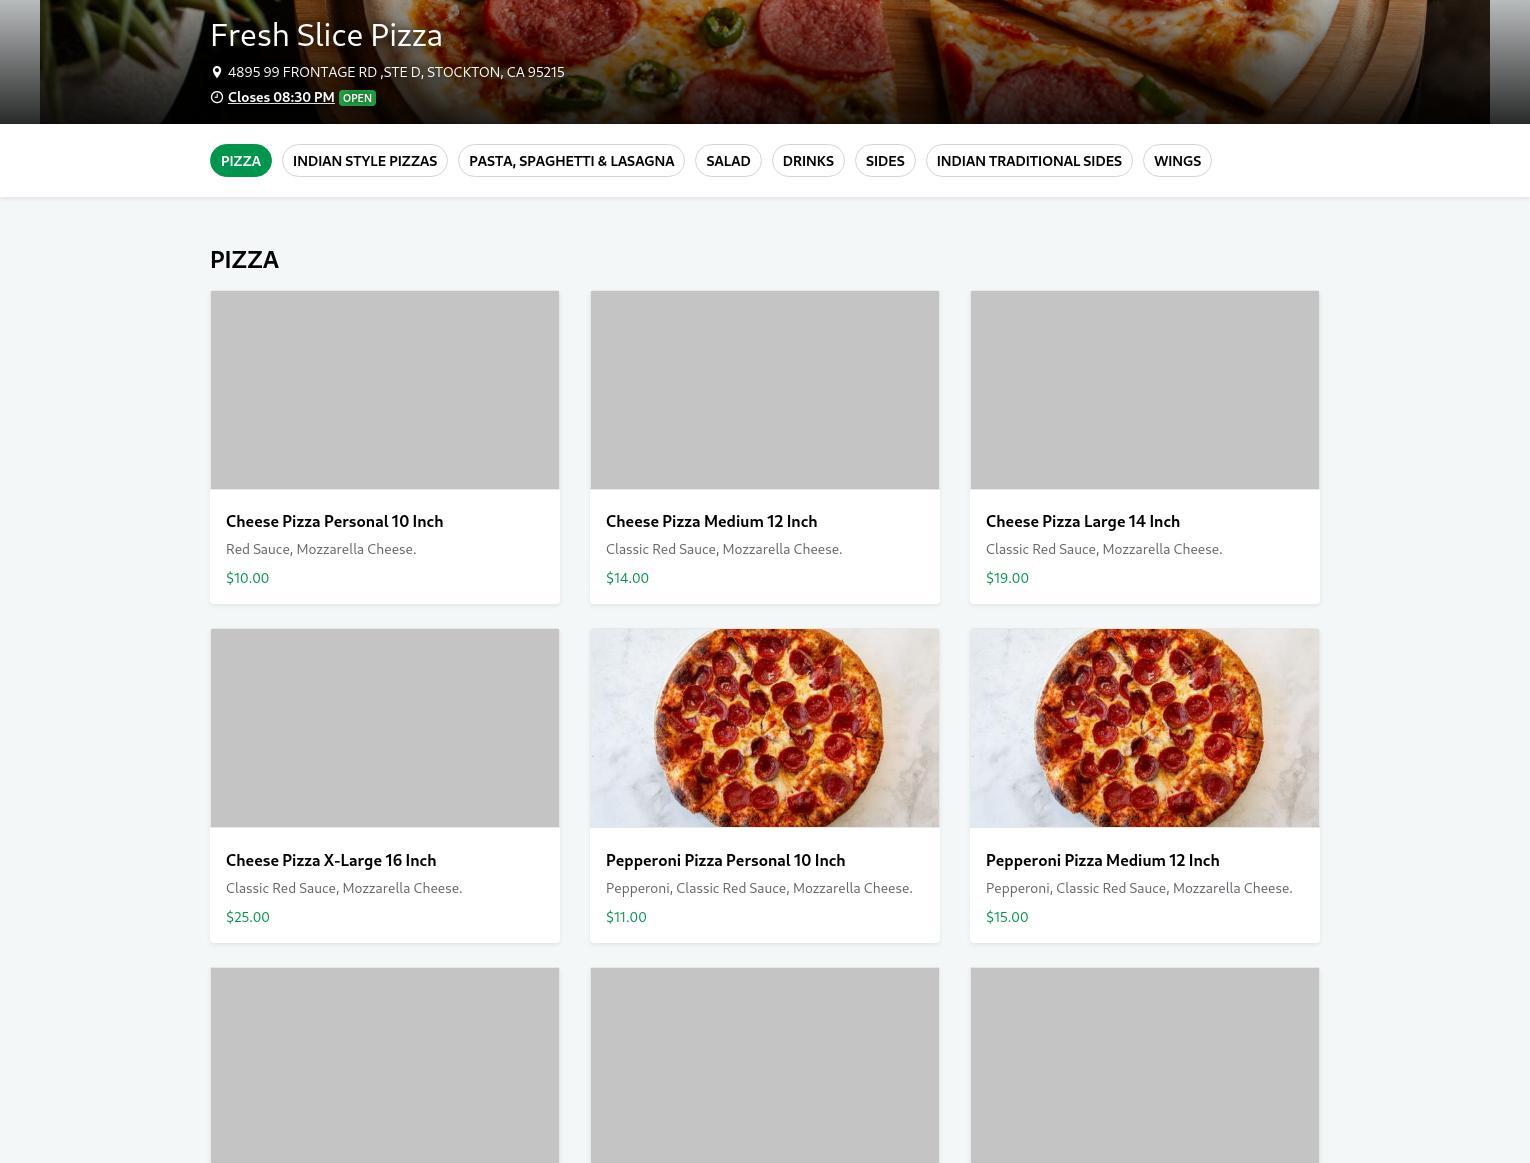
Task: Click the OPEN status badge
Action: point(357,98)
